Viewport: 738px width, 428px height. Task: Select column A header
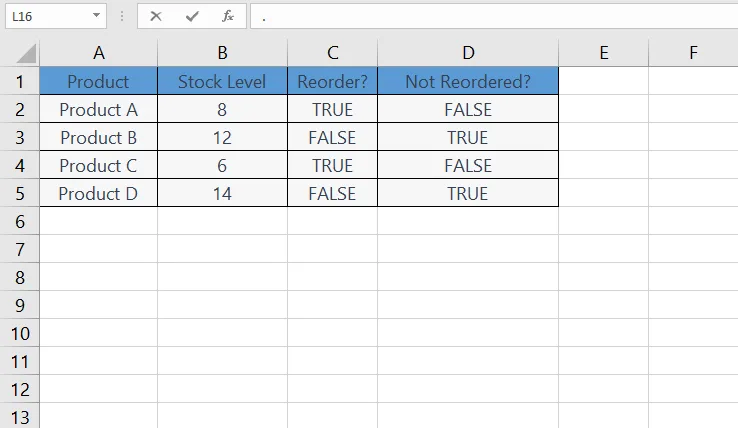[x=98, y=53]
